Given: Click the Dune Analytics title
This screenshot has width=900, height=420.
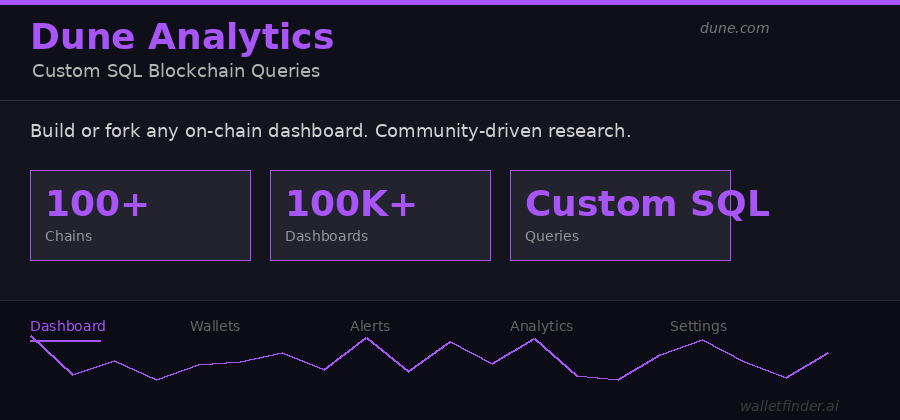Looking at the screenshot, I should point(182,37).
